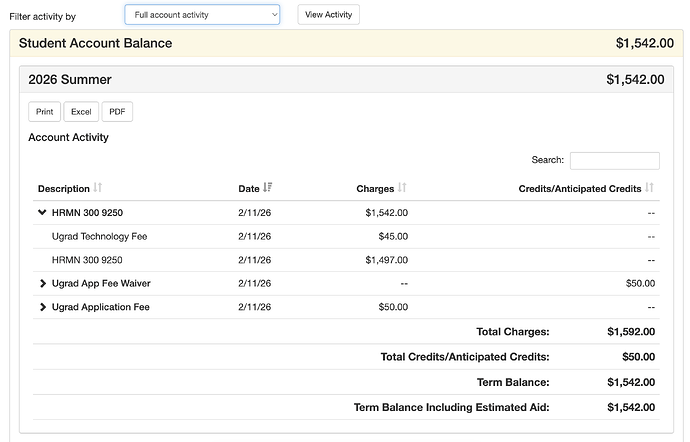
Task: Click the sort arrows next to Charges
Action: pyautogui.click(x=402, y=188)
